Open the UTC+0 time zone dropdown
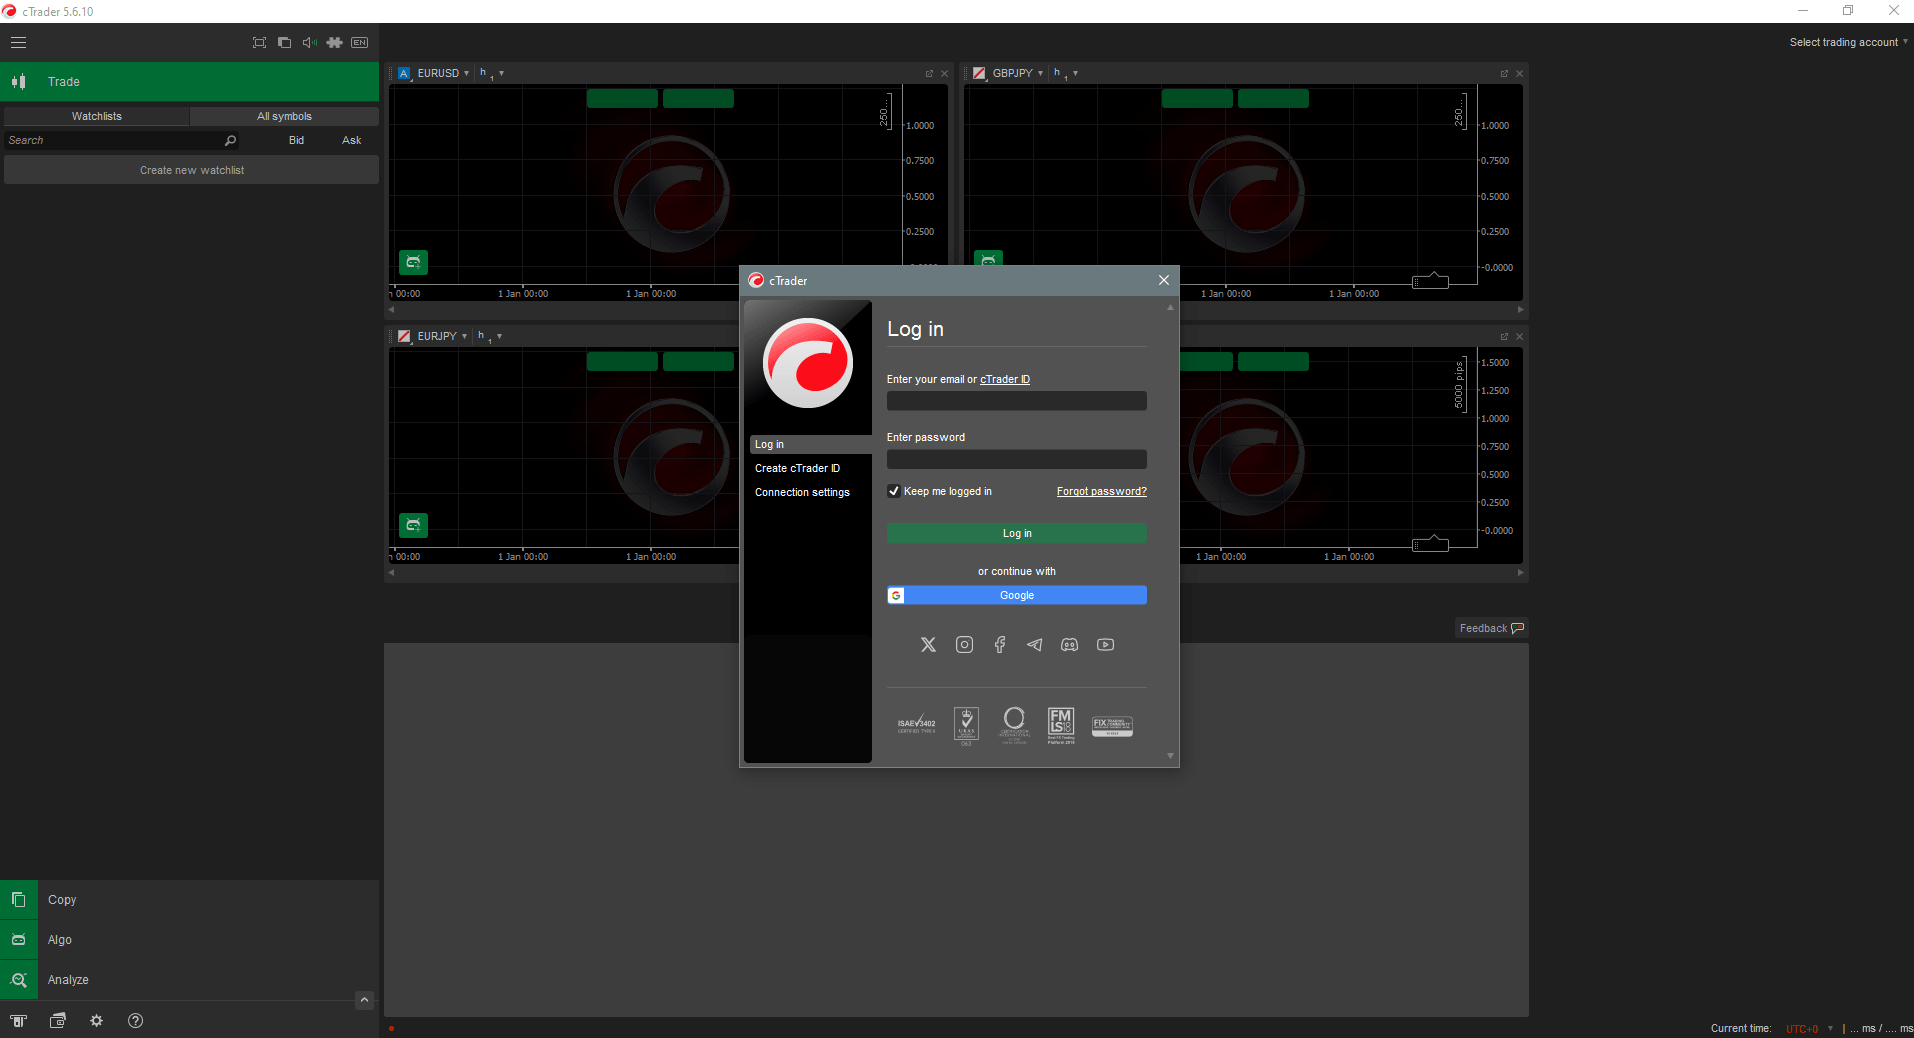 click(x=1810, y=1028)
